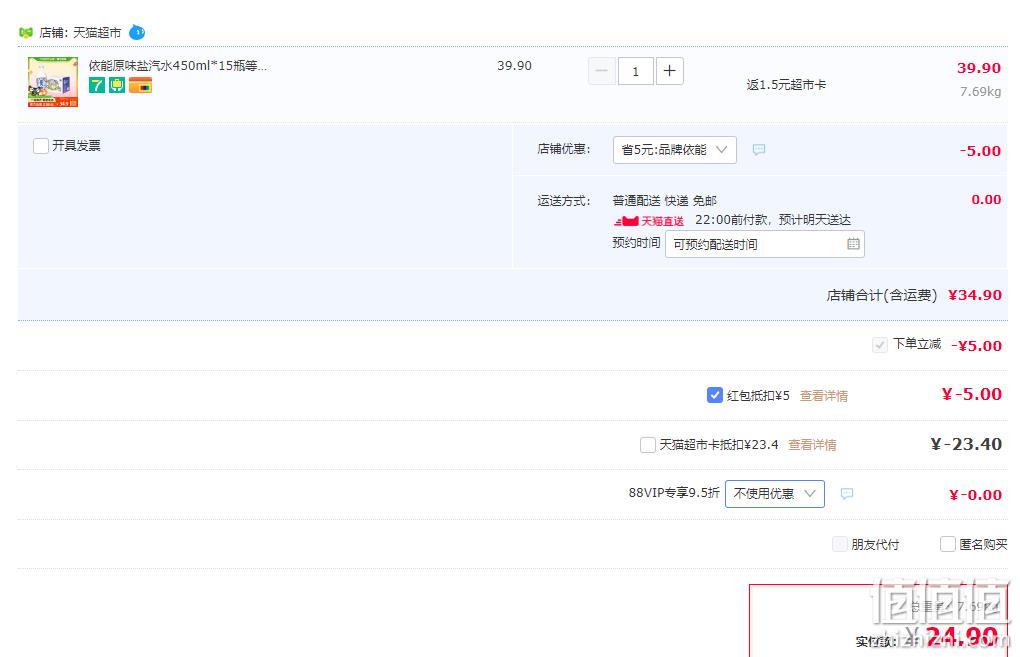Click 查看详情 next to 天猫超市卡抵扣
Screen dimensions: 1020x657
click(x=812, y=445)
